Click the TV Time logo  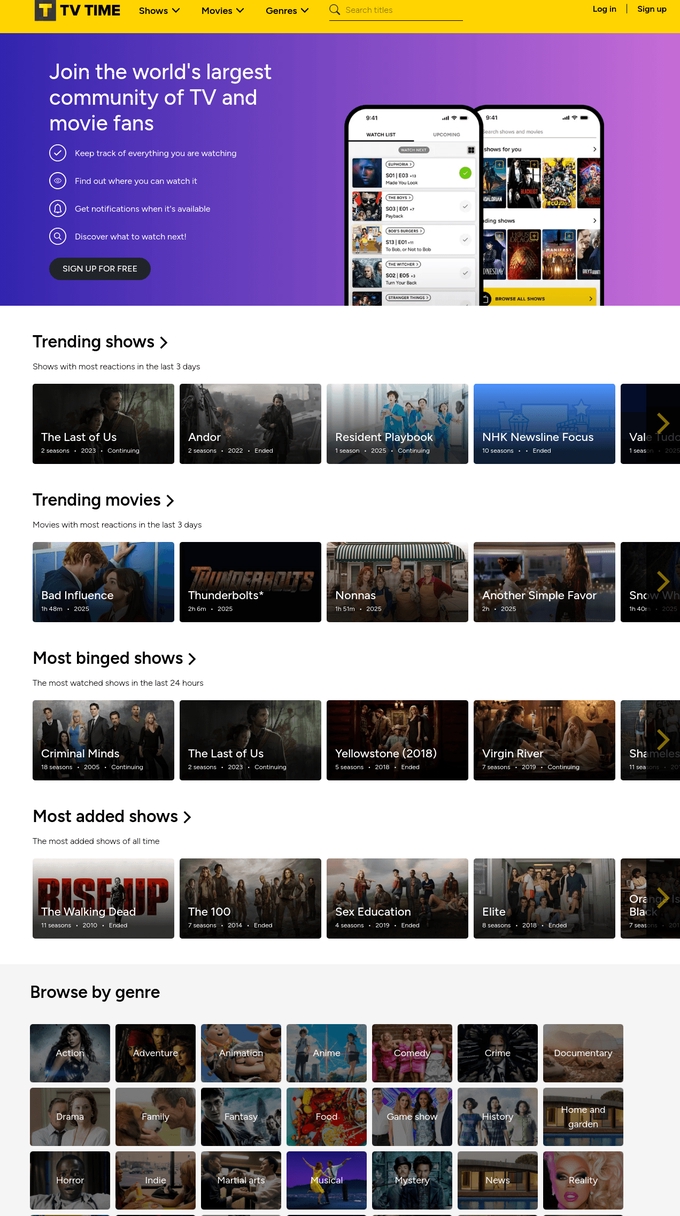click(77, 10)
